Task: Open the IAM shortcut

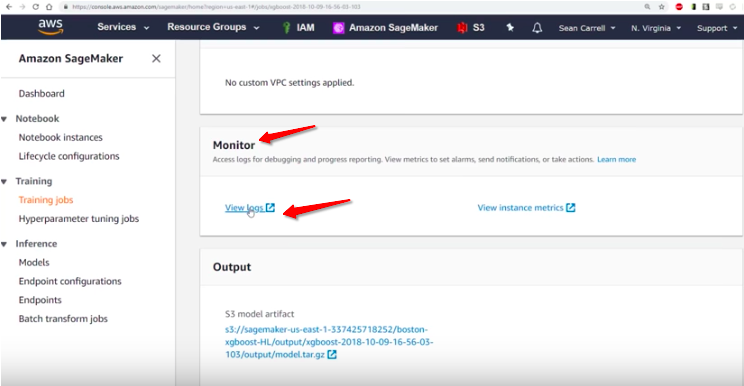Action: tap(298, 28)
